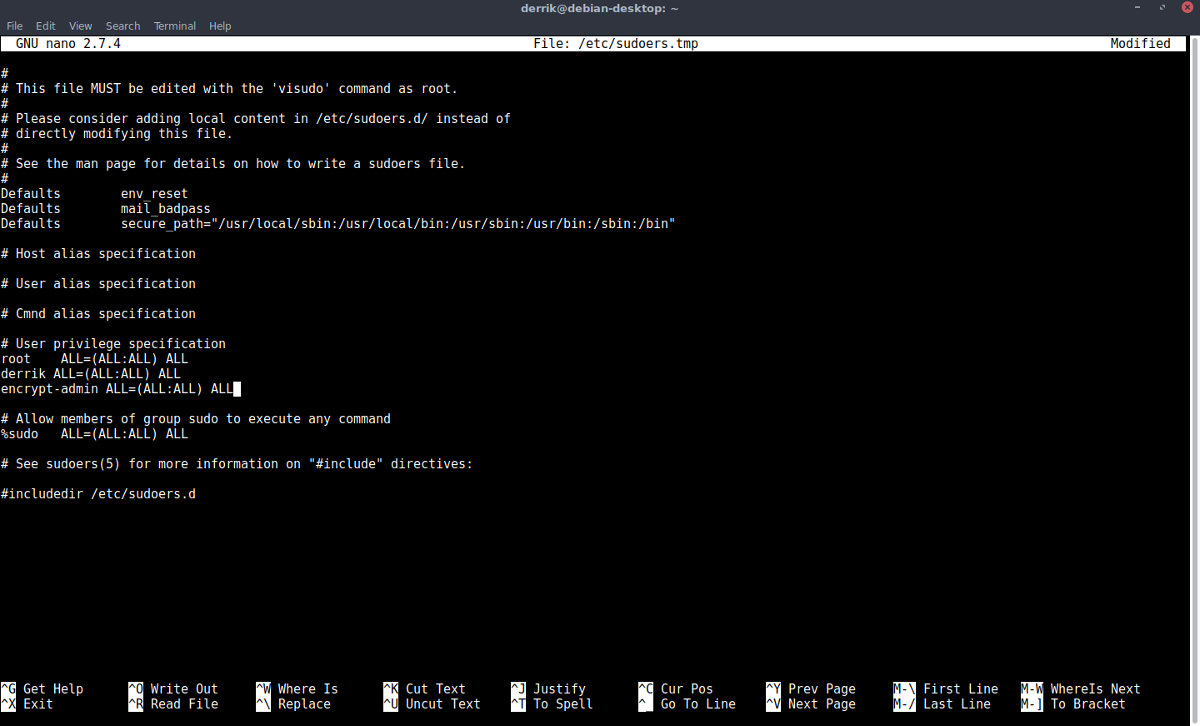Screen dimensions: 1200x726
Task: Click the 'derrik ALL=(ALL:ALL) ALL' line
Action: coord(90,374)
